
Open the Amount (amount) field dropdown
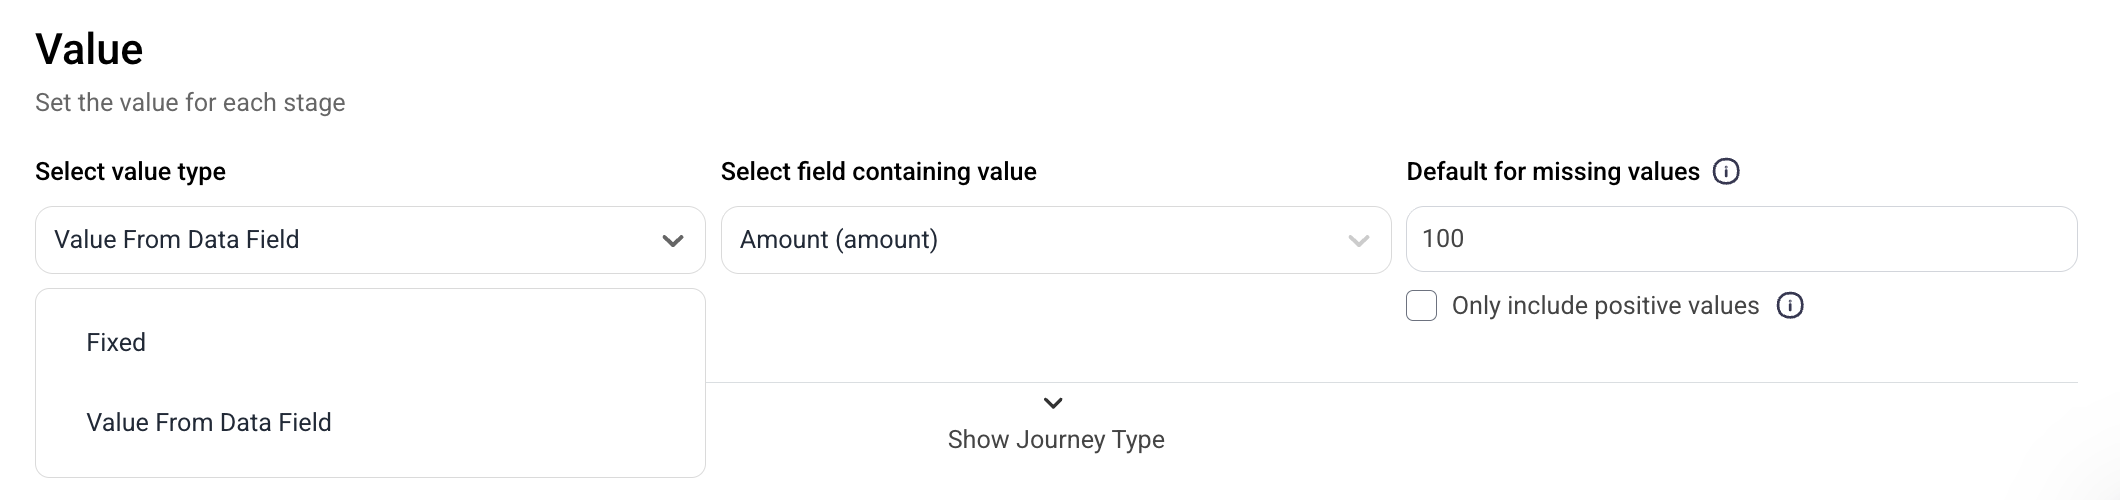(1056, 240)
